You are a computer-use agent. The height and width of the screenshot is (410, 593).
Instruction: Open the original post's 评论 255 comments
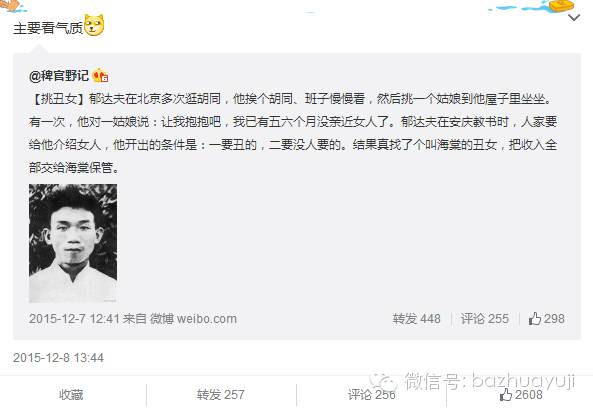pyautogui.click(x=484, y=319)
